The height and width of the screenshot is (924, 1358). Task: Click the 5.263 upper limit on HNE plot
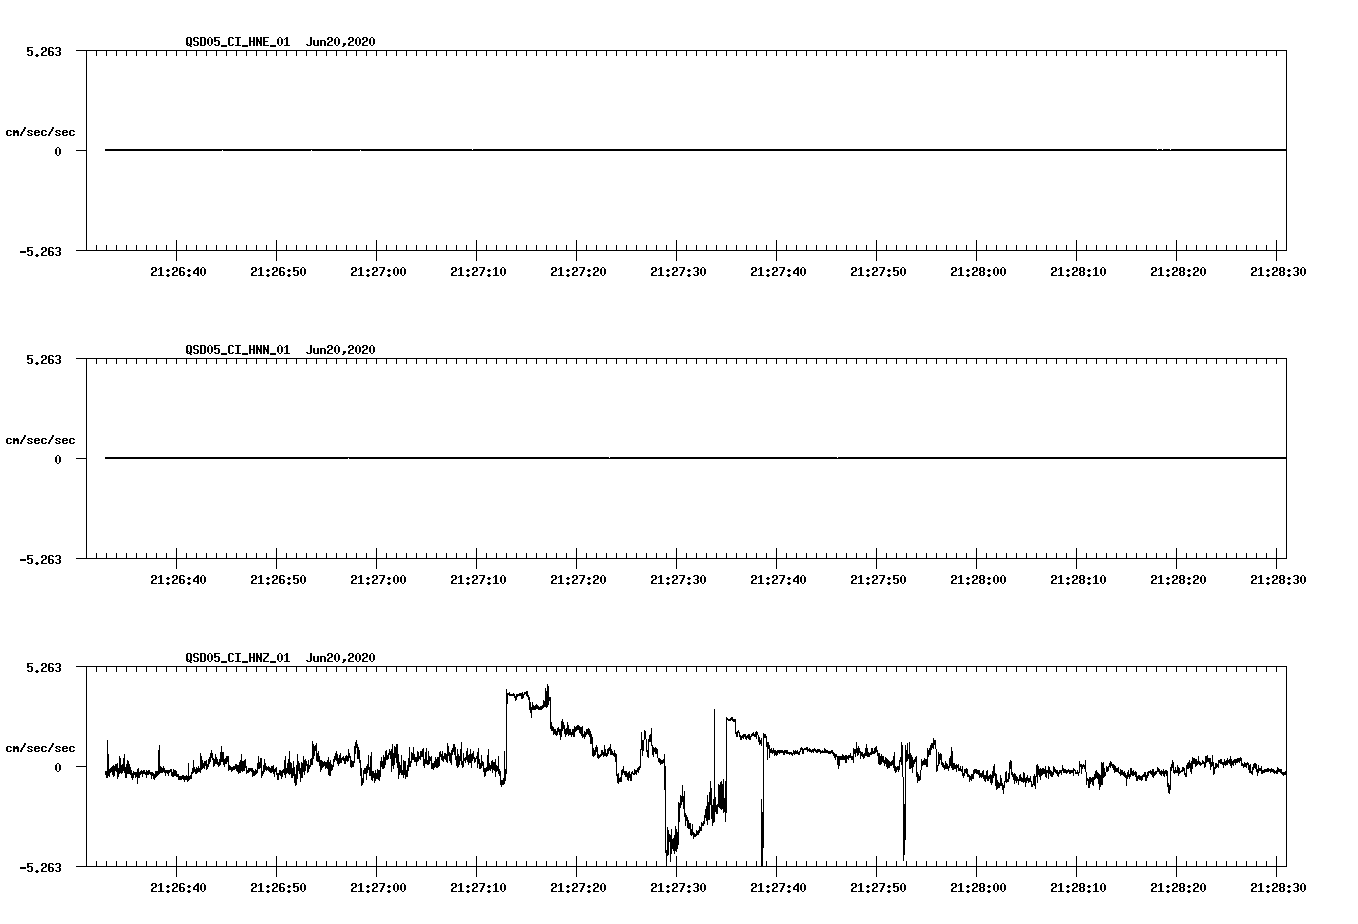tap(44, 51)
